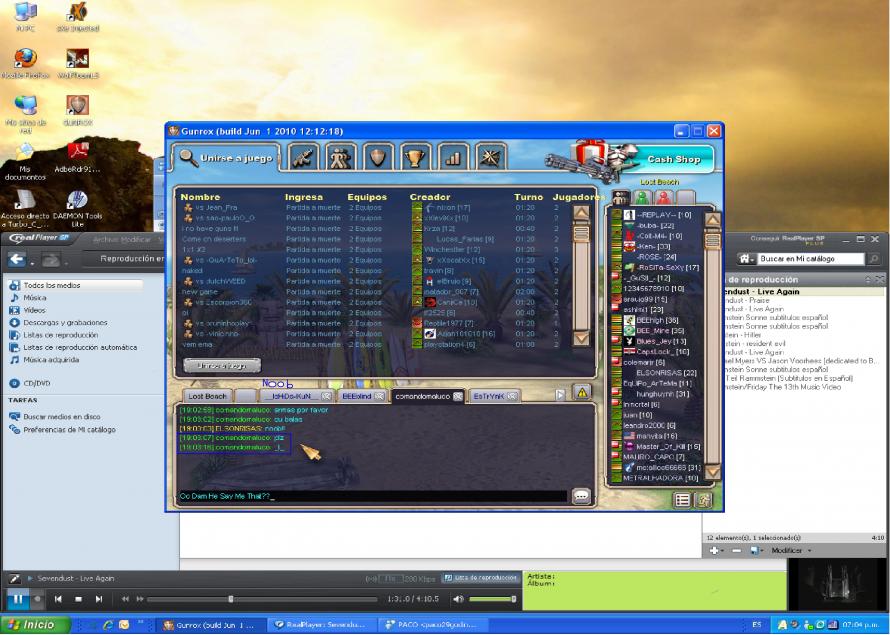Screen dimensions: 890x635
Task: Open the shield tab icon
Action: pyautogui.click(x=377, y=157)
